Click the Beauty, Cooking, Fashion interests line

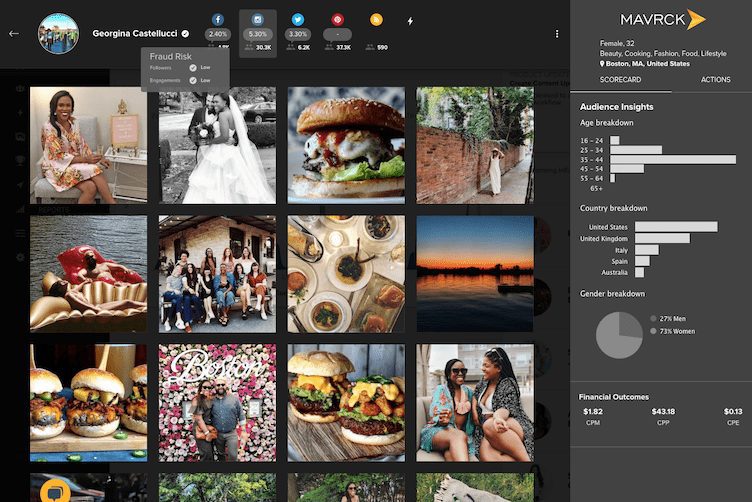(663, 53)
